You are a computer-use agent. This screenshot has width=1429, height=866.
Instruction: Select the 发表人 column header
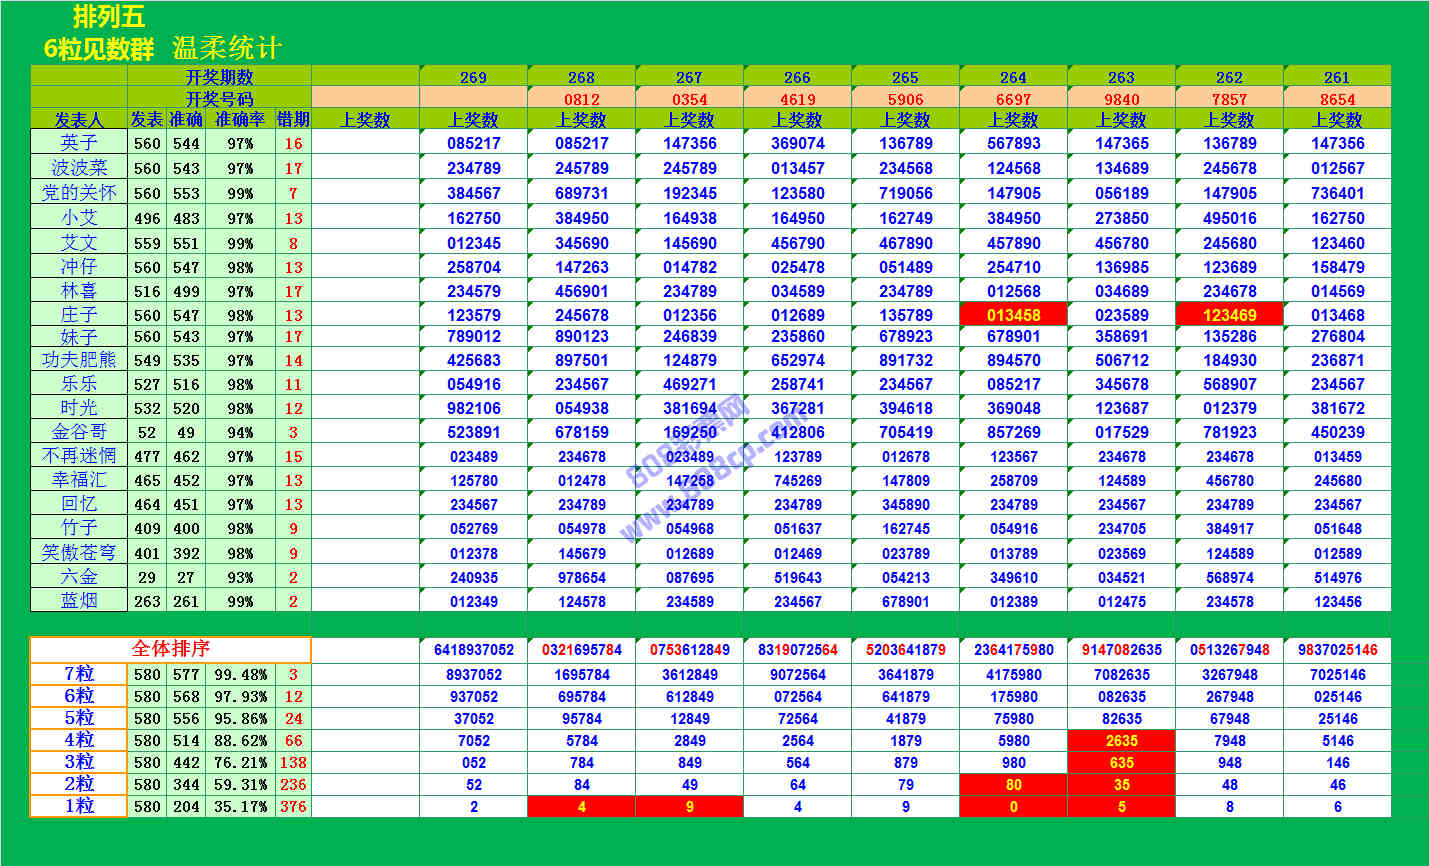[x=79, y=120]
